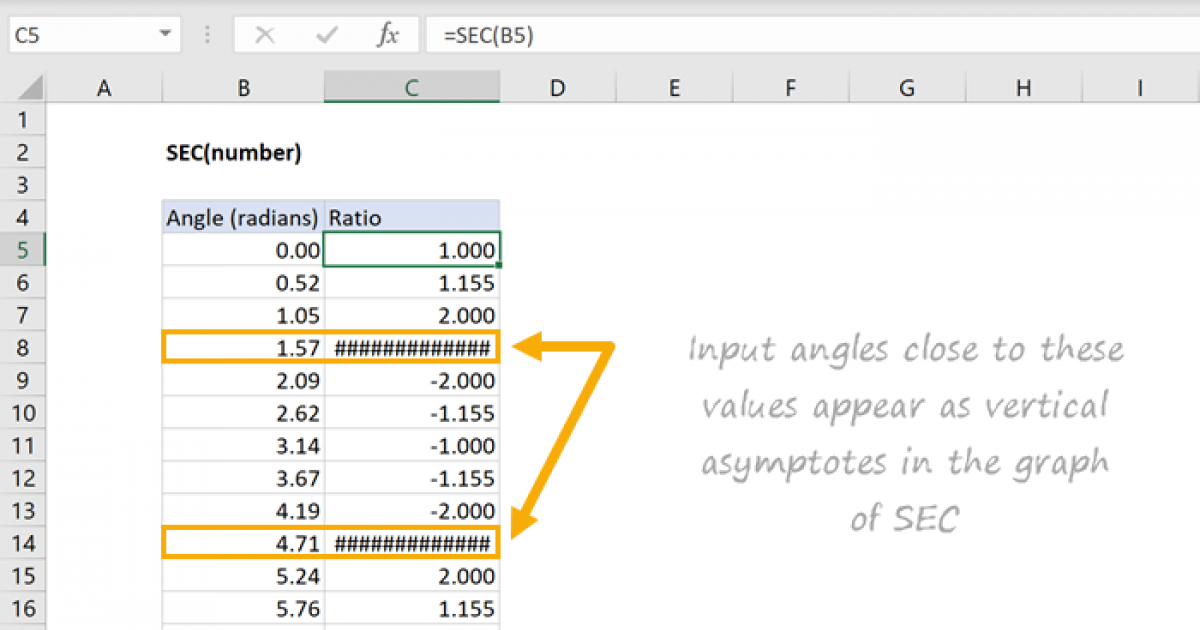Select the cell containing =SEC(B5) formula text
Image resolution: width=1200 pixels, height=630 pixels.
(500, 34)
